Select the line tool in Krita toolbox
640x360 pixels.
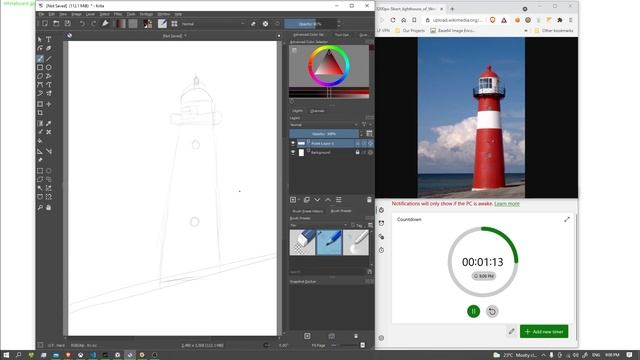(49, 59)
